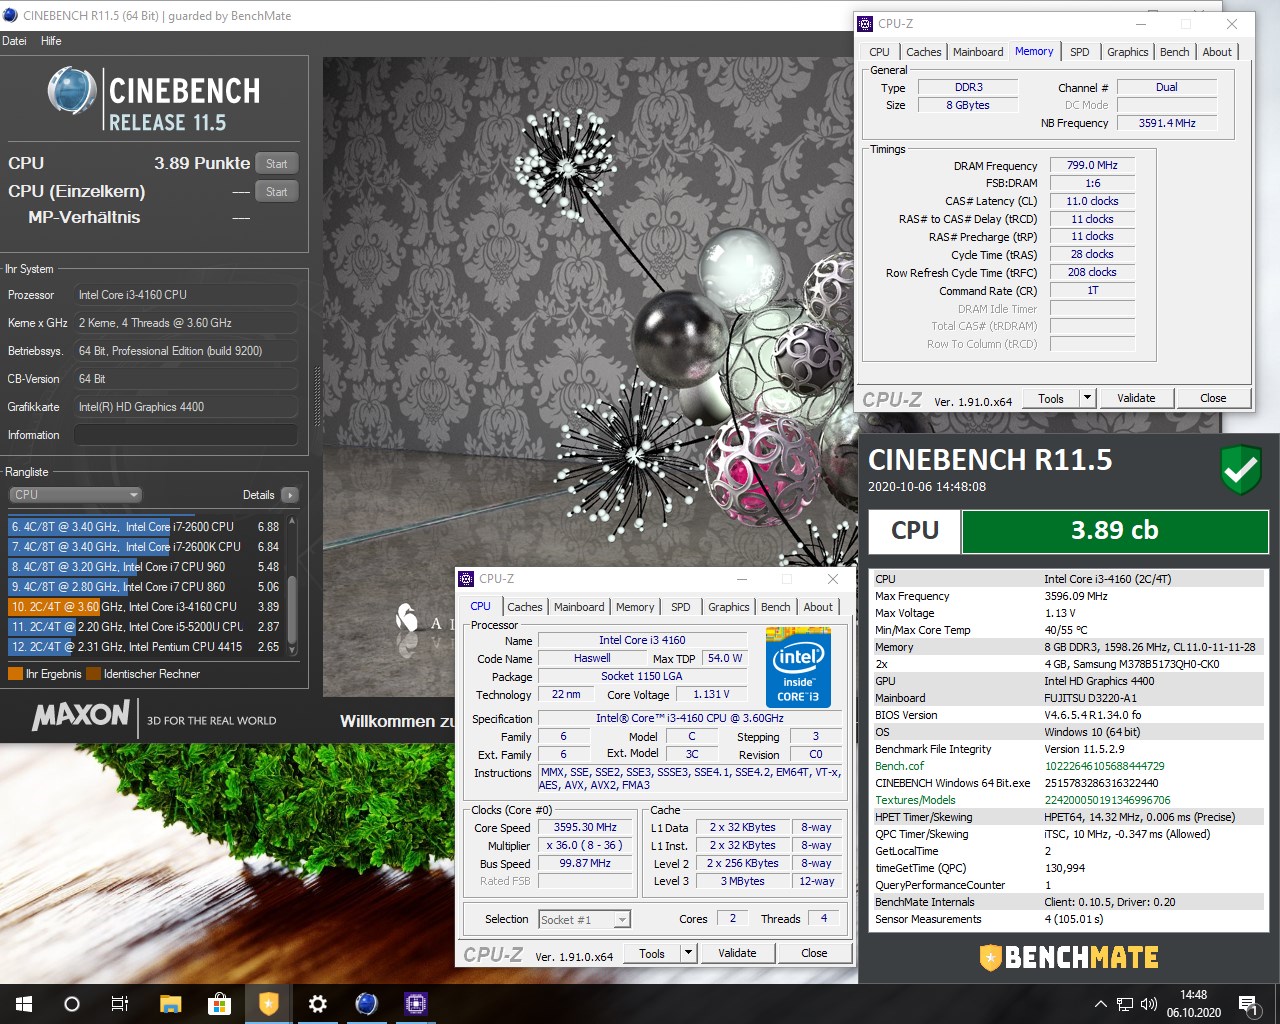Open the Windows Start menu
The image size is (1280, 1024).
(x=24, y=1004)
